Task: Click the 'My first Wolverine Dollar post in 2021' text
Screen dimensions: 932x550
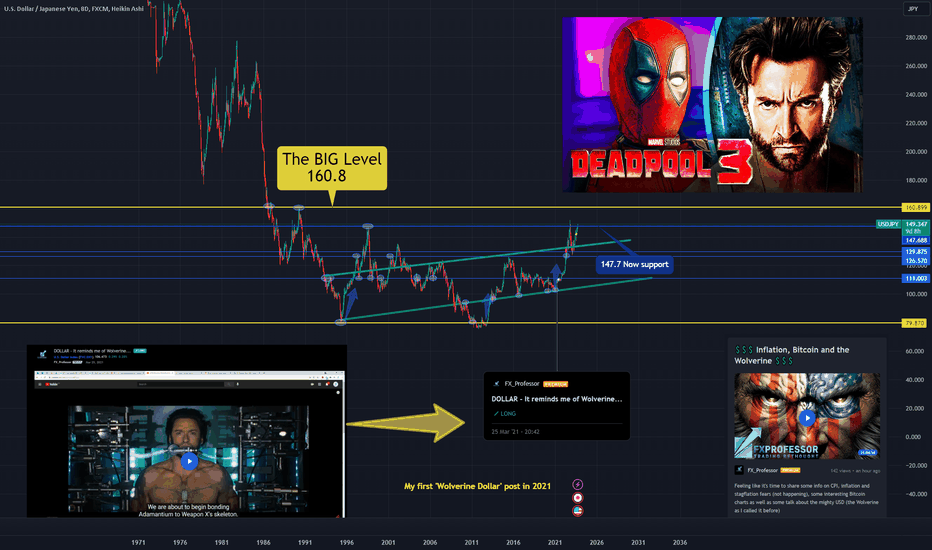Action: click(477, 486)
